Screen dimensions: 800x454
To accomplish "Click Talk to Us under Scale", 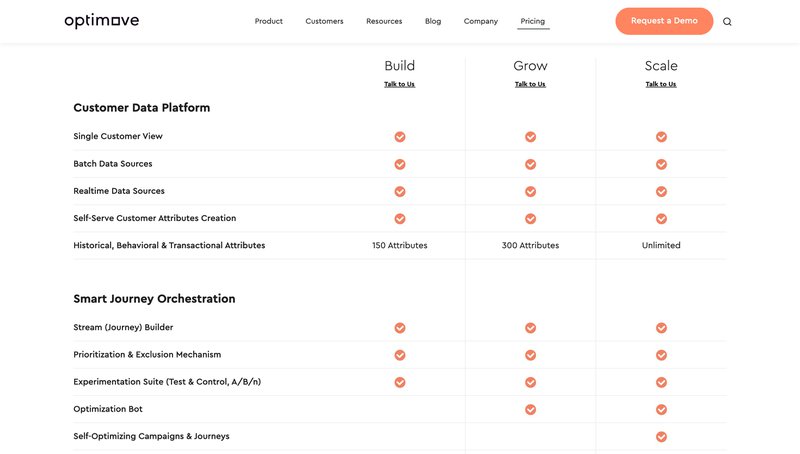I will point(661,84).
